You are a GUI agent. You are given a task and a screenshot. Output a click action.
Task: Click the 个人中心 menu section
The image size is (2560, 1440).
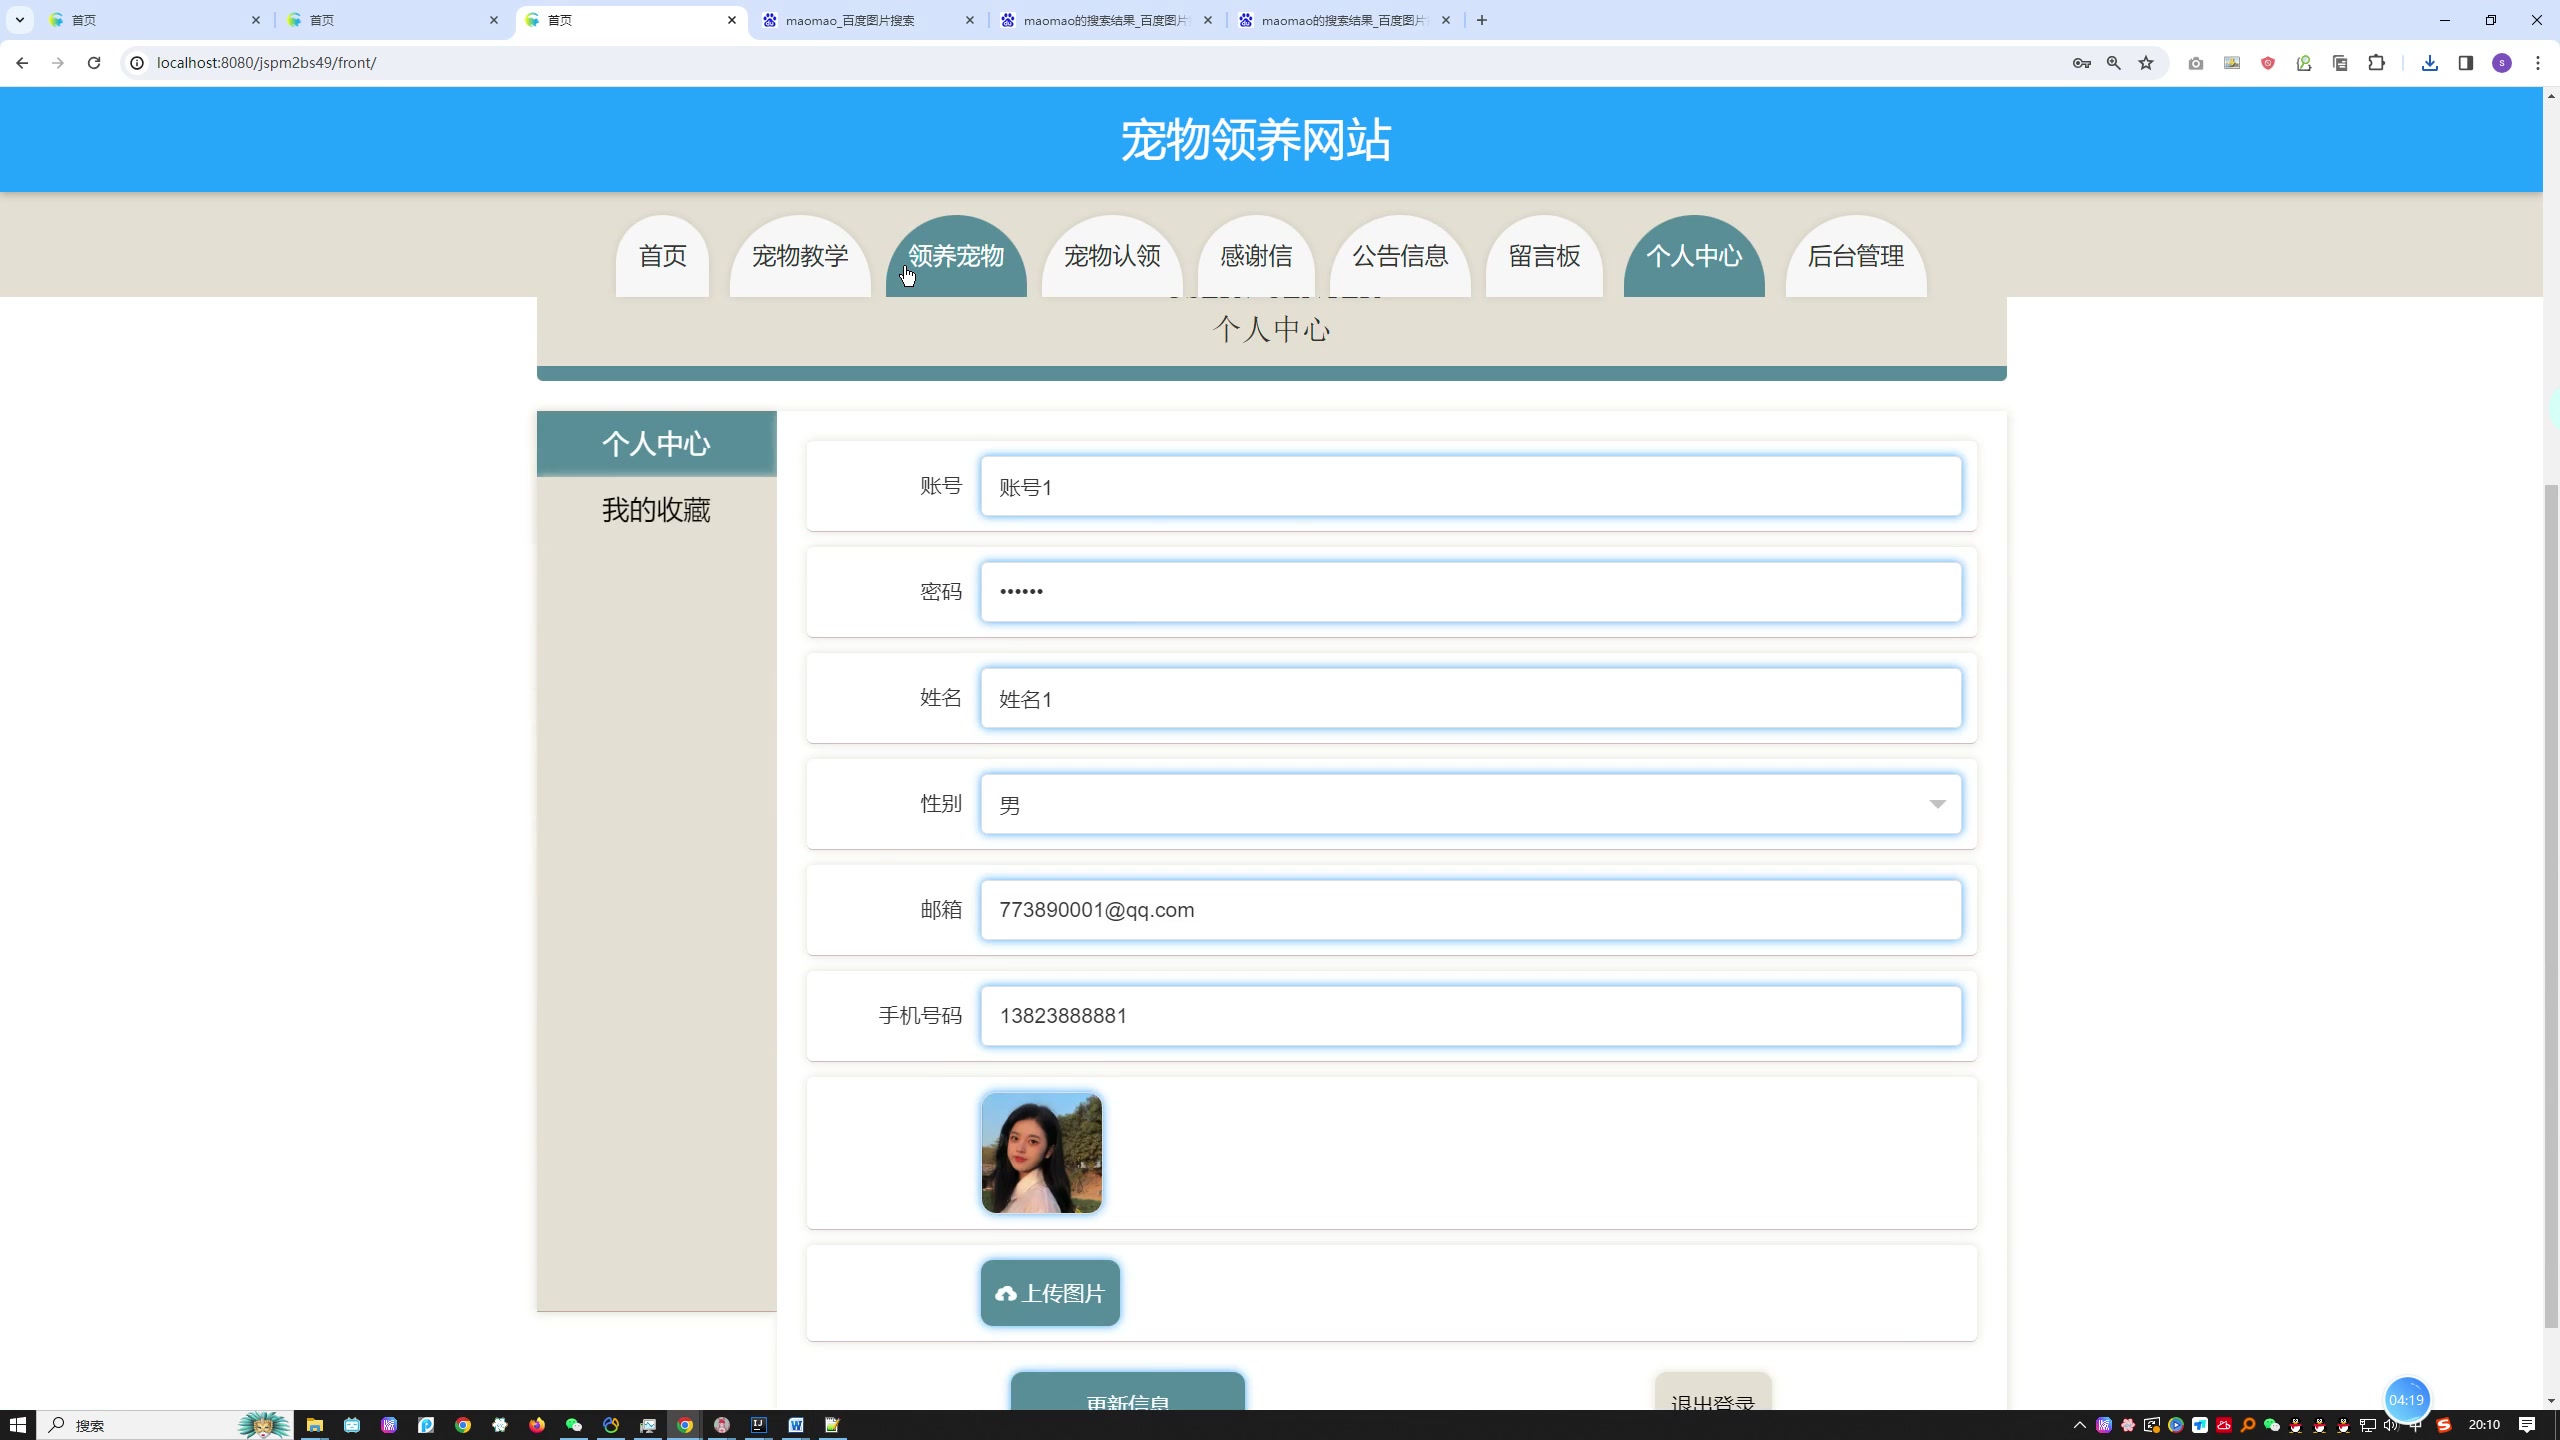(1693, 255)
